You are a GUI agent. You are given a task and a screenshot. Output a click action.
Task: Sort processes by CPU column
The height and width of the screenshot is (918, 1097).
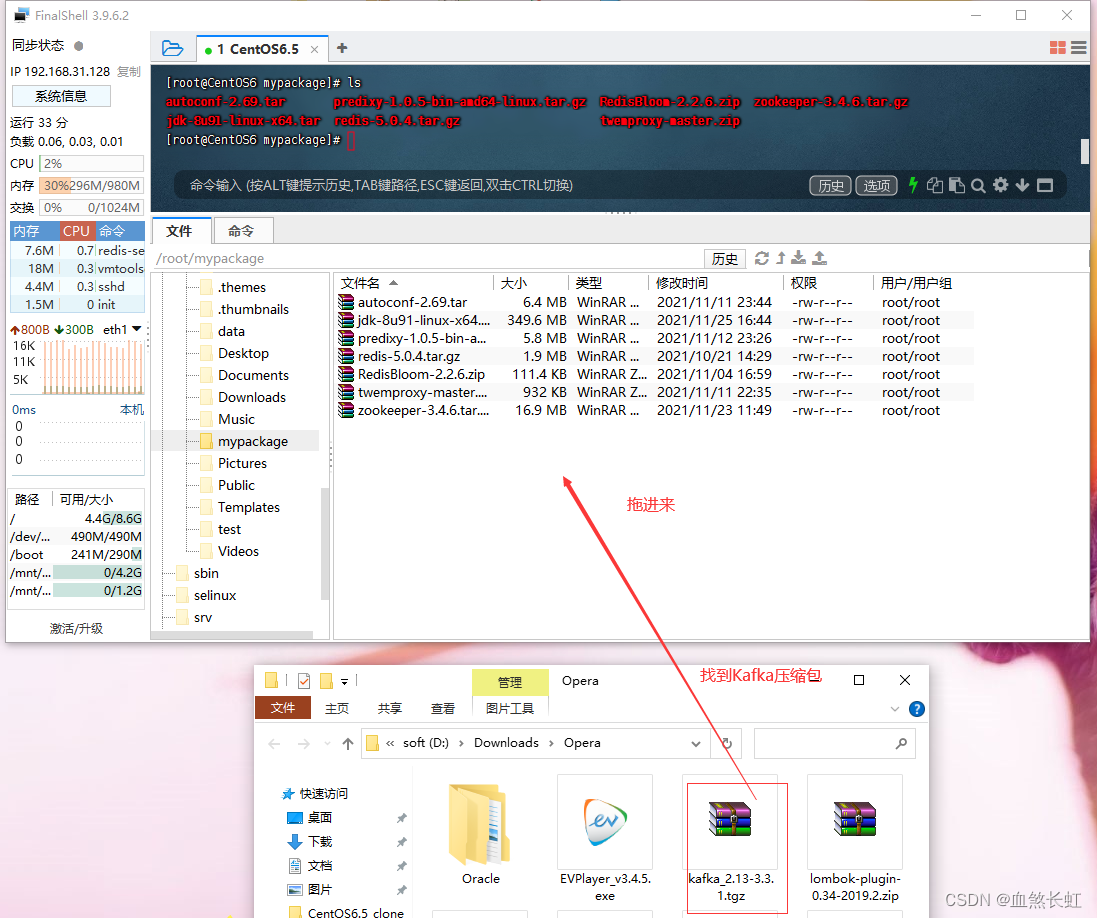77,231
